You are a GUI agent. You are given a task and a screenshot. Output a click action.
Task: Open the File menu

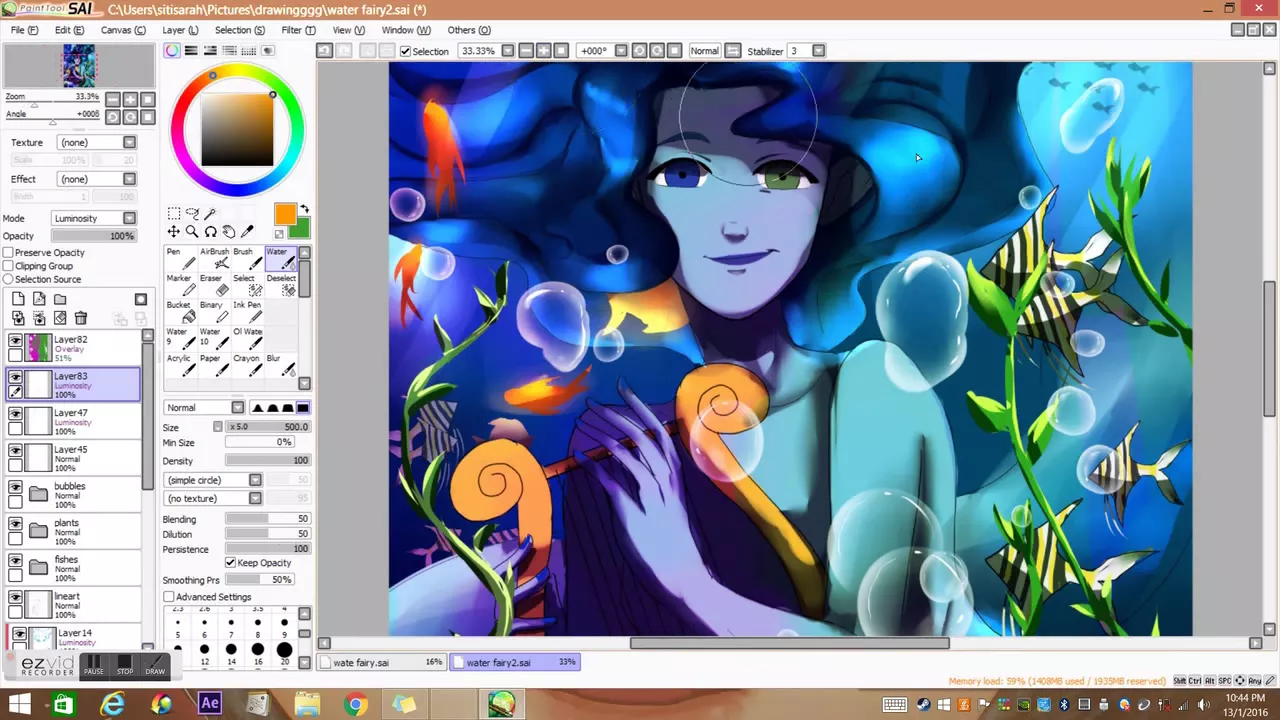click(24, 30)
